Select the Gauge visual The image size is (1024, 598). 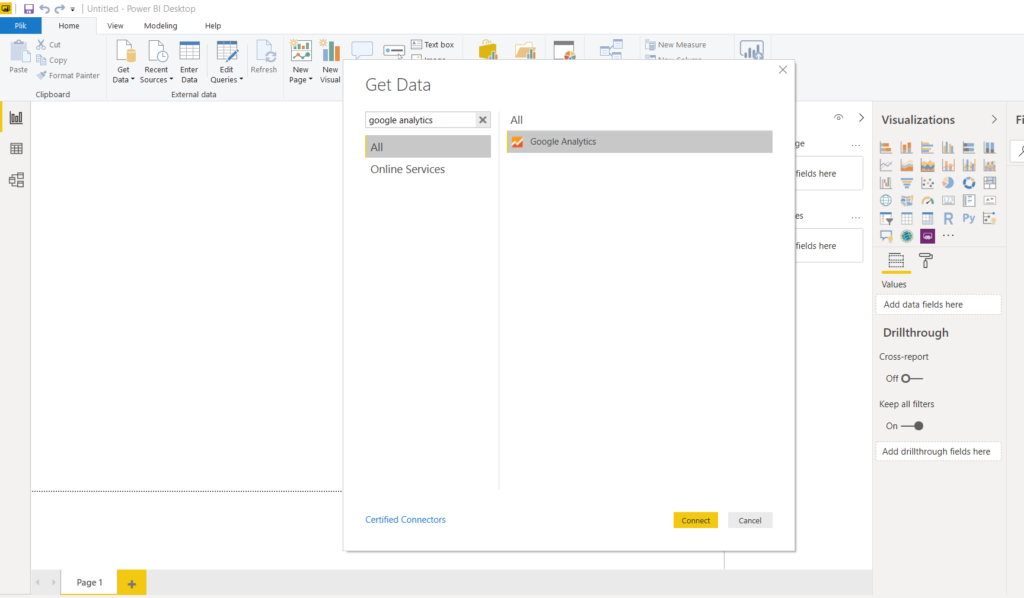(927, 201)
